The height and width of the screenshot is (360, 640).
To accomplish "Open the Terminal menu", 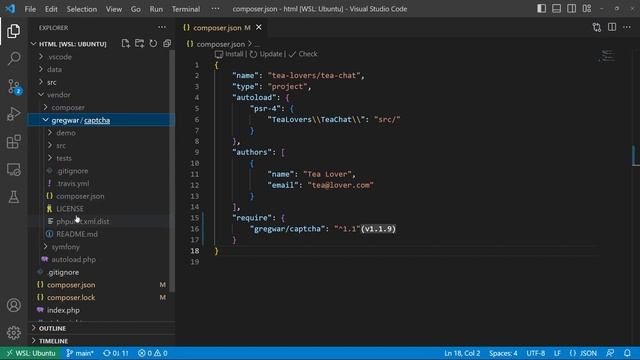I will click(186, 9).
